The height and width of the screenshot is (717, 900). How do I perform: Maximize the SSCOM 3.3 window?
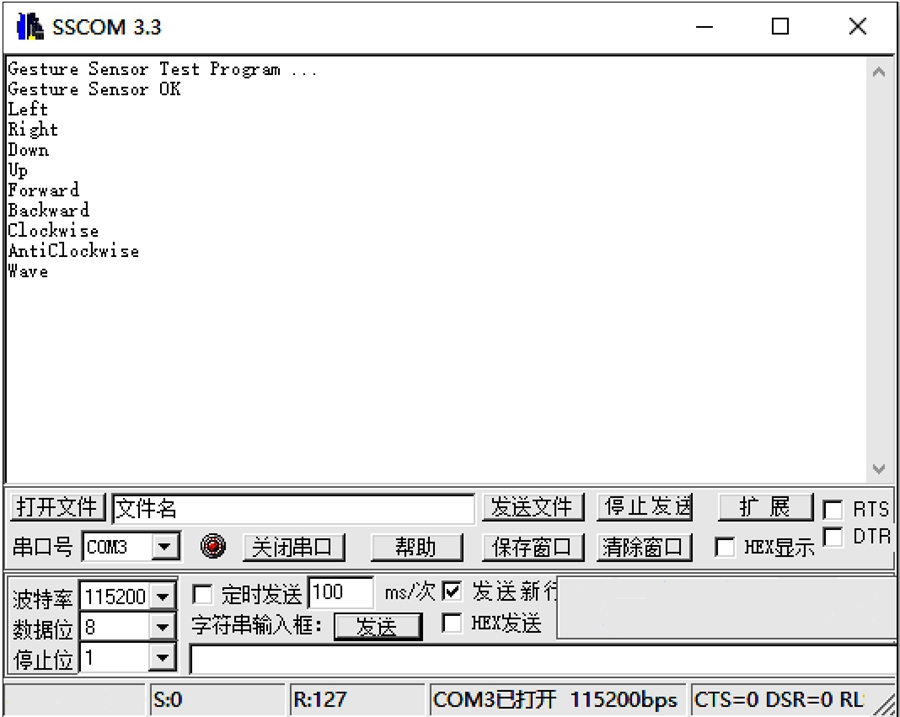point(780,26)
